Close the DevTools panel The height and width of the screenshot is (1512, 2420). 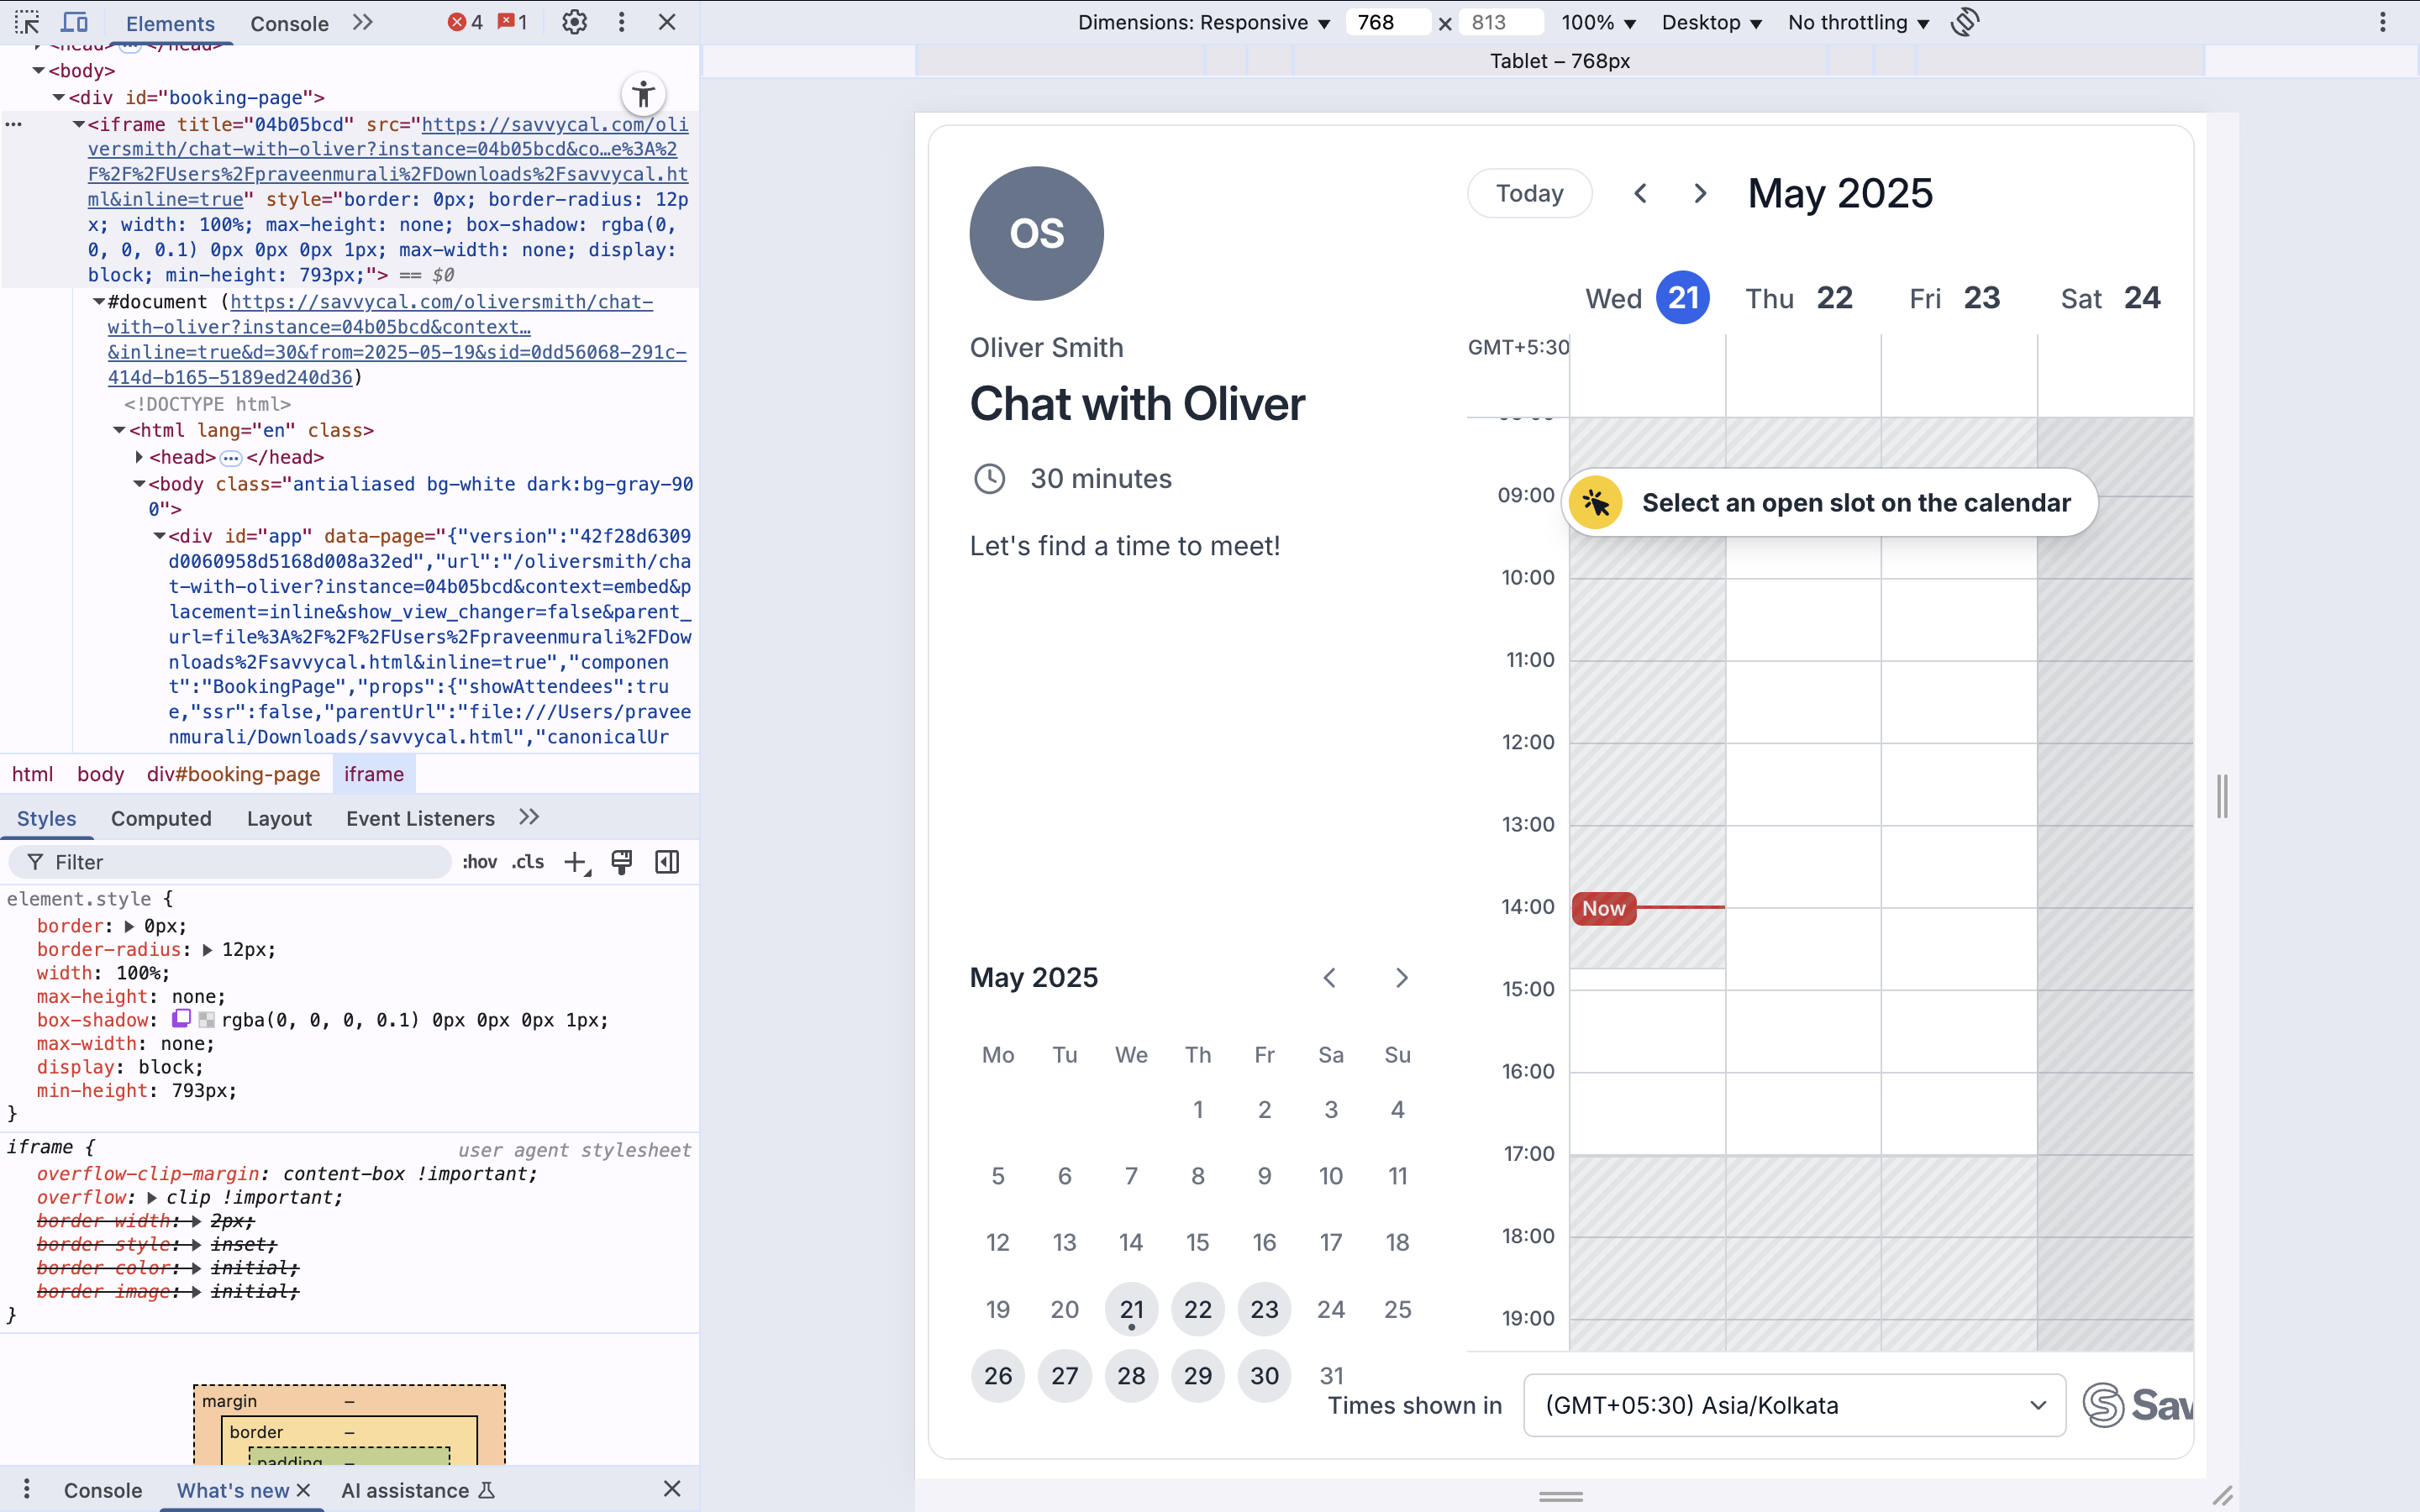[667, 22]
